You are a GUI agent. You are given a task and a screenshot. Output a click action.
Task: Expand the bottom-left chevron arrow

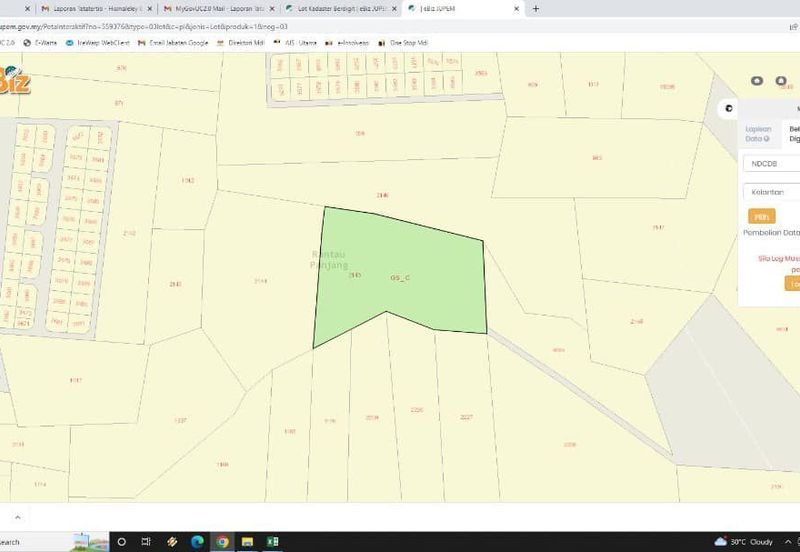click(15, 516)
